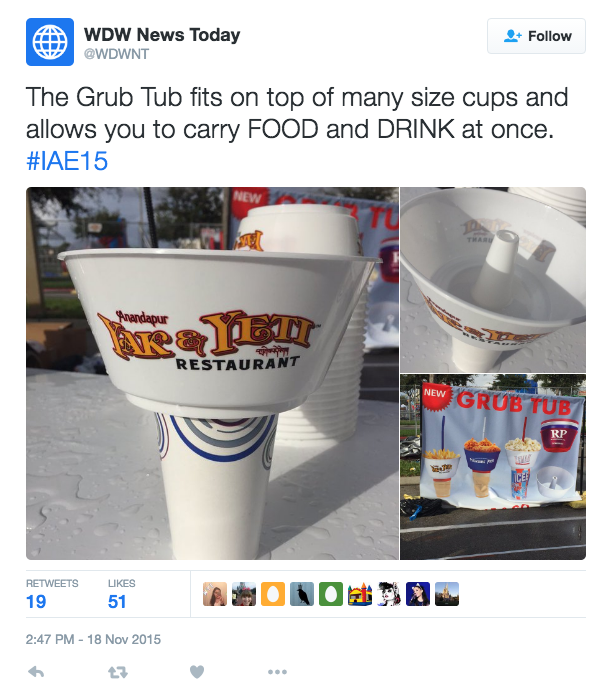613x695 pixels.
Task: Open the Grub Tub banner photo thumbnail
Action: pyautogui.click(x=493, y=467)
